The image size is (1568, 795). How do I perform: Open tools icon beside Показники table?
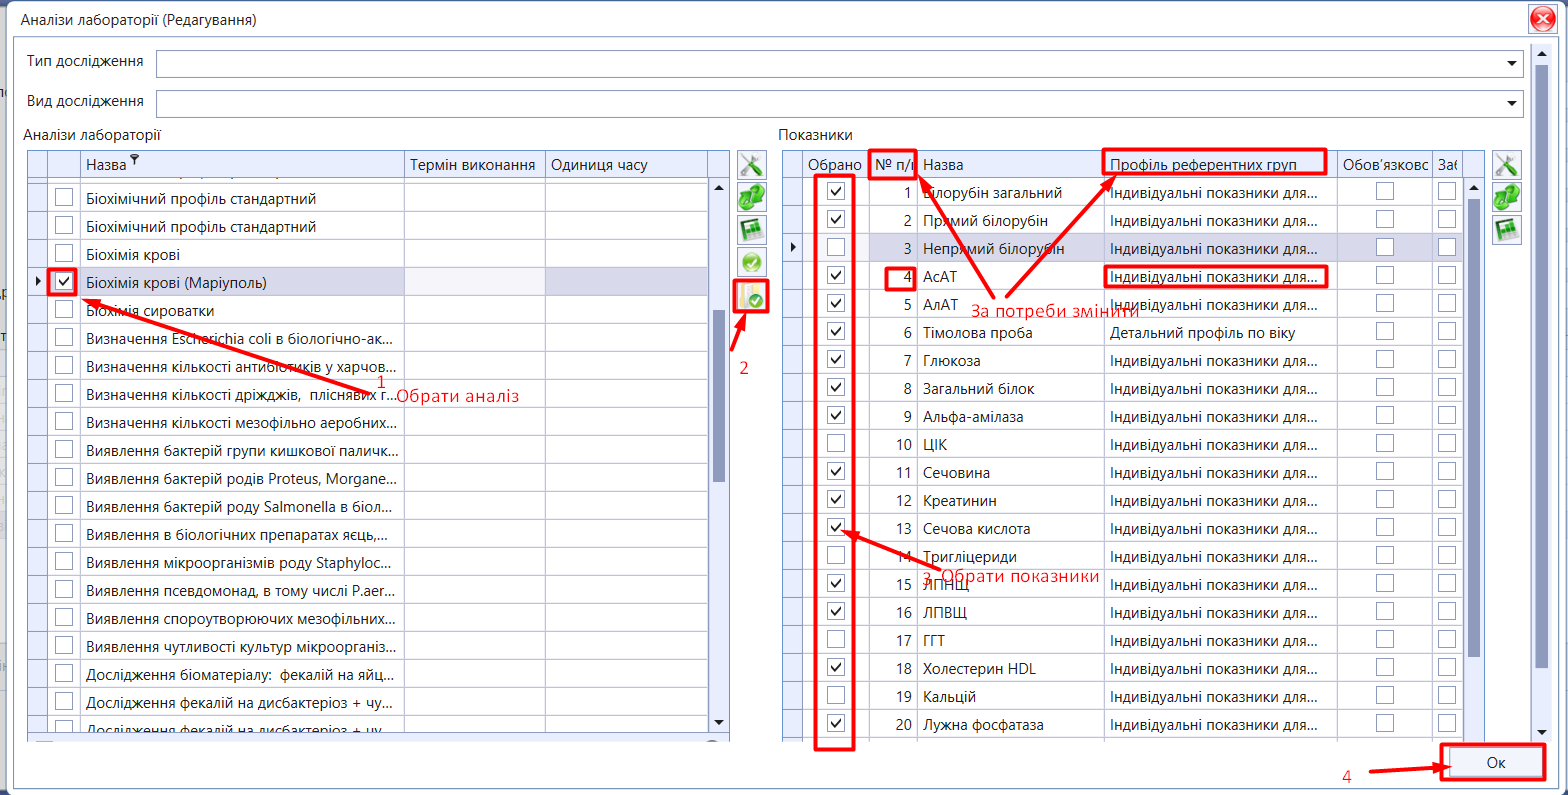1506,165
